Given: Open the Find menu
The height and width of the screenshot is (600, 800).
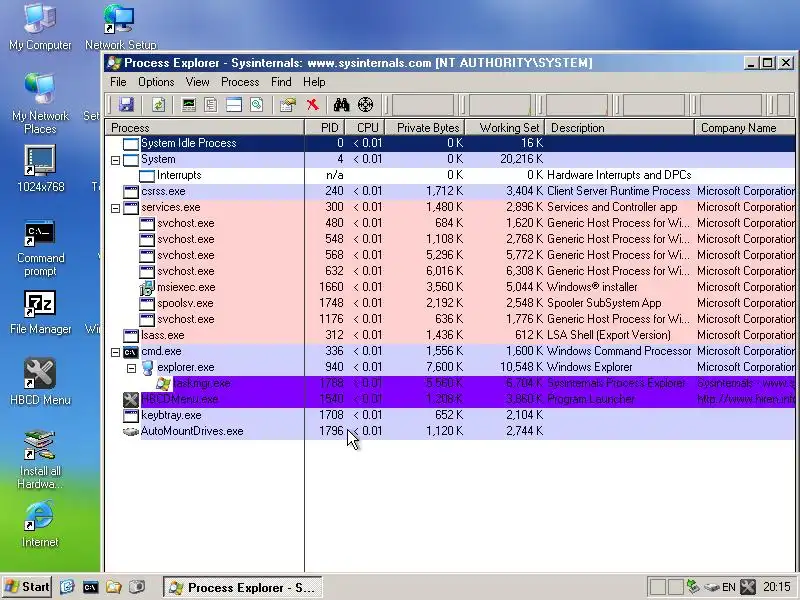Looking at the screenshot, I should click(x=281, y=82).
